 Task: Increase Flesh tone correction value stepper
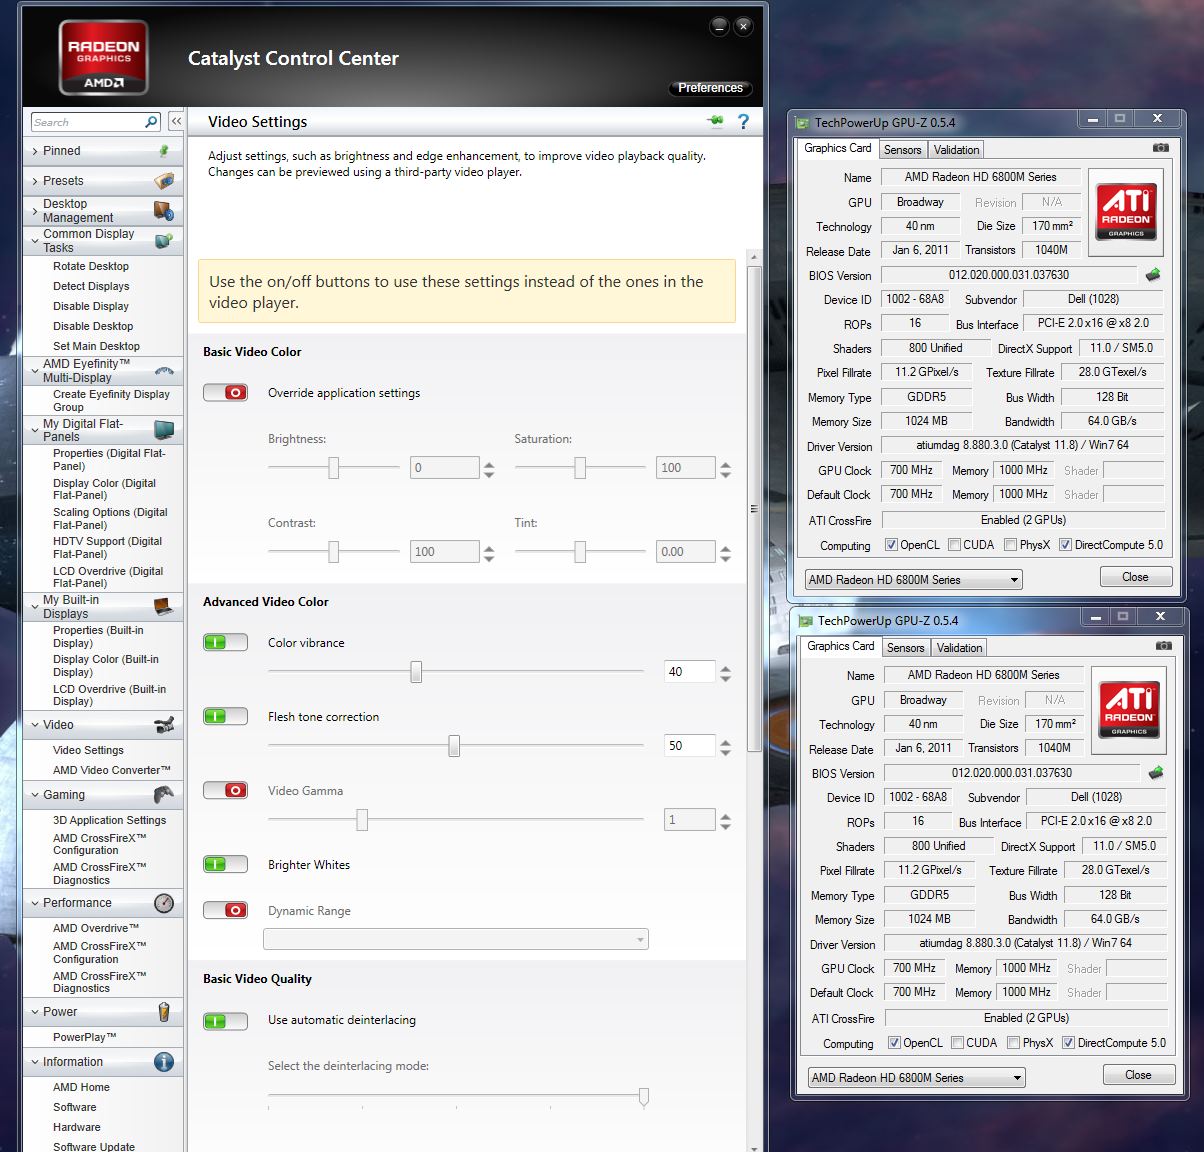726,741
